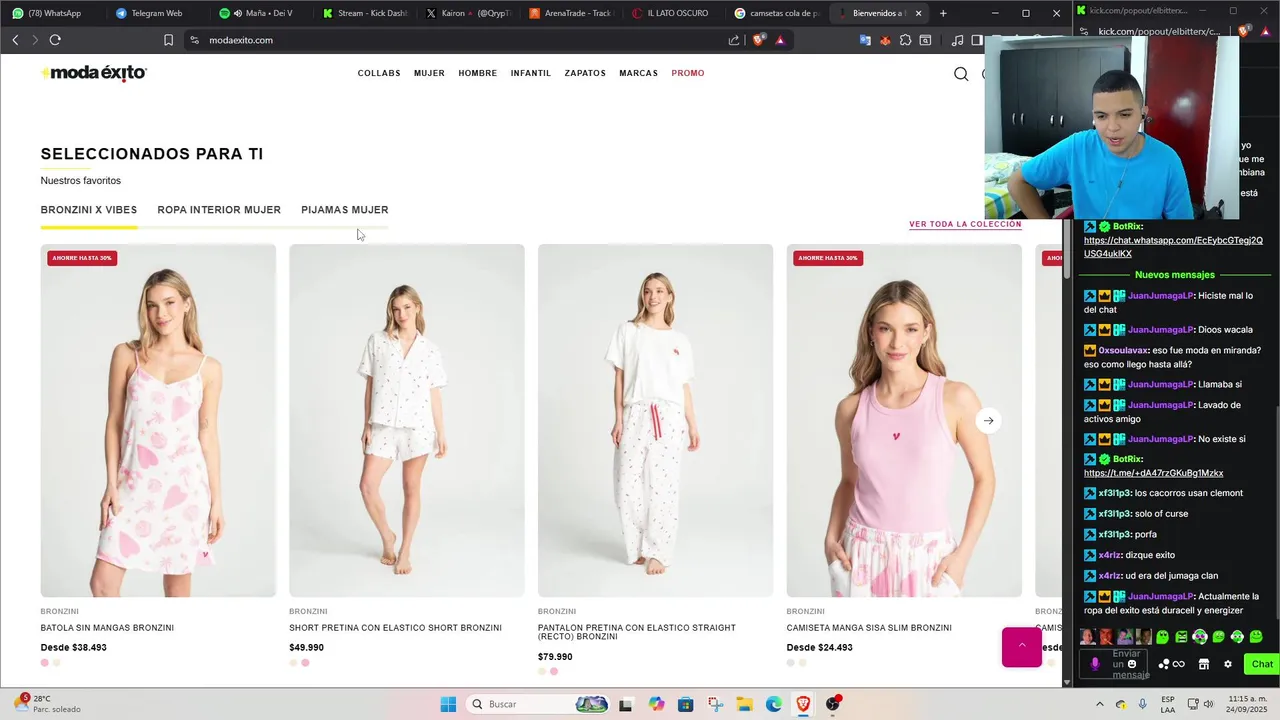
Task: Reload the modaexito.com page
Action: 55,40
